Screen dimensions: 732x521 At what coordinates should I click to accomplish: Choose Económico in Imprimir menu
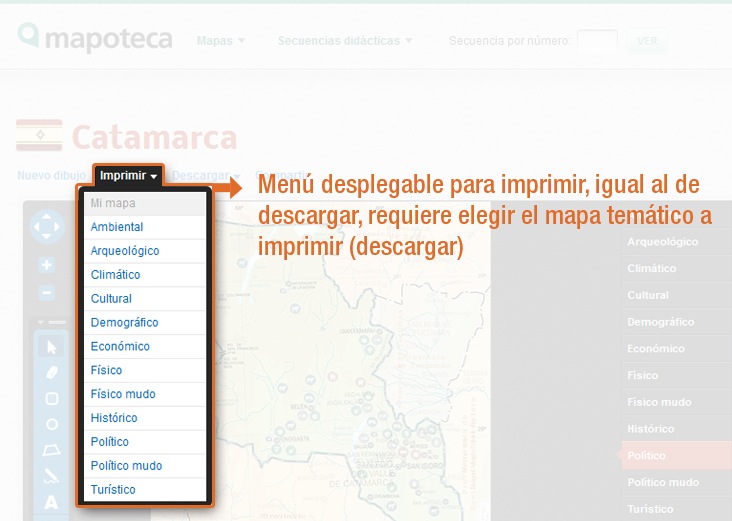coord(145,346)
